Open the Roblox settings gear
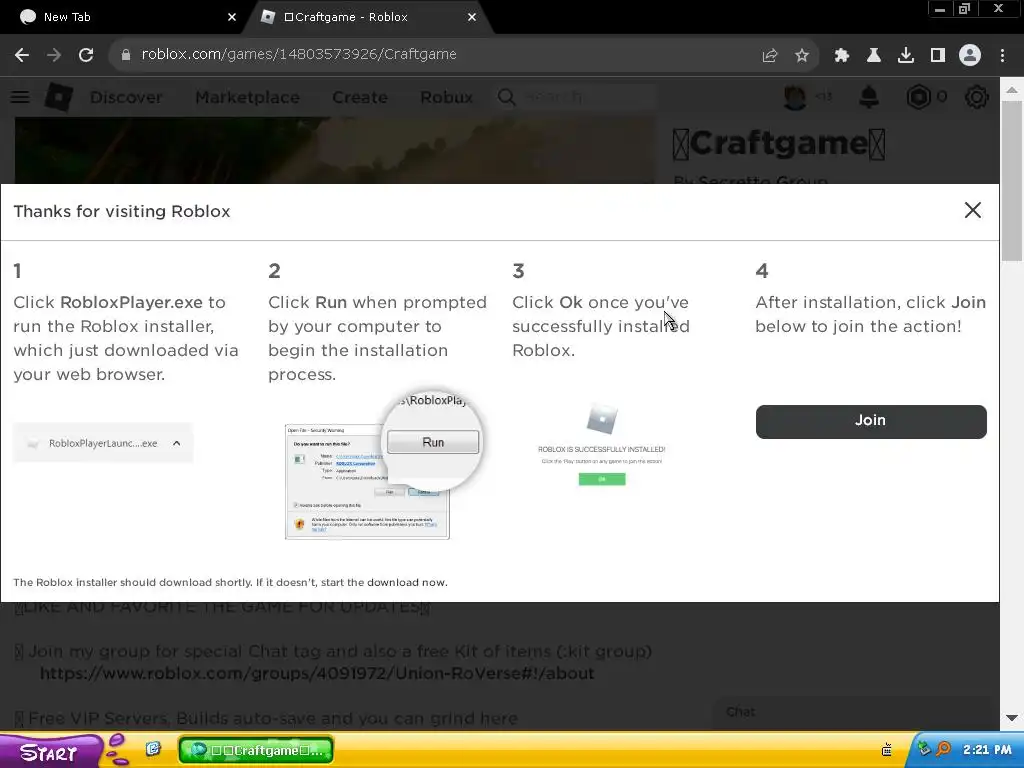The height and width of the screenshot is (768, 1024). click(x=977, y=97)
